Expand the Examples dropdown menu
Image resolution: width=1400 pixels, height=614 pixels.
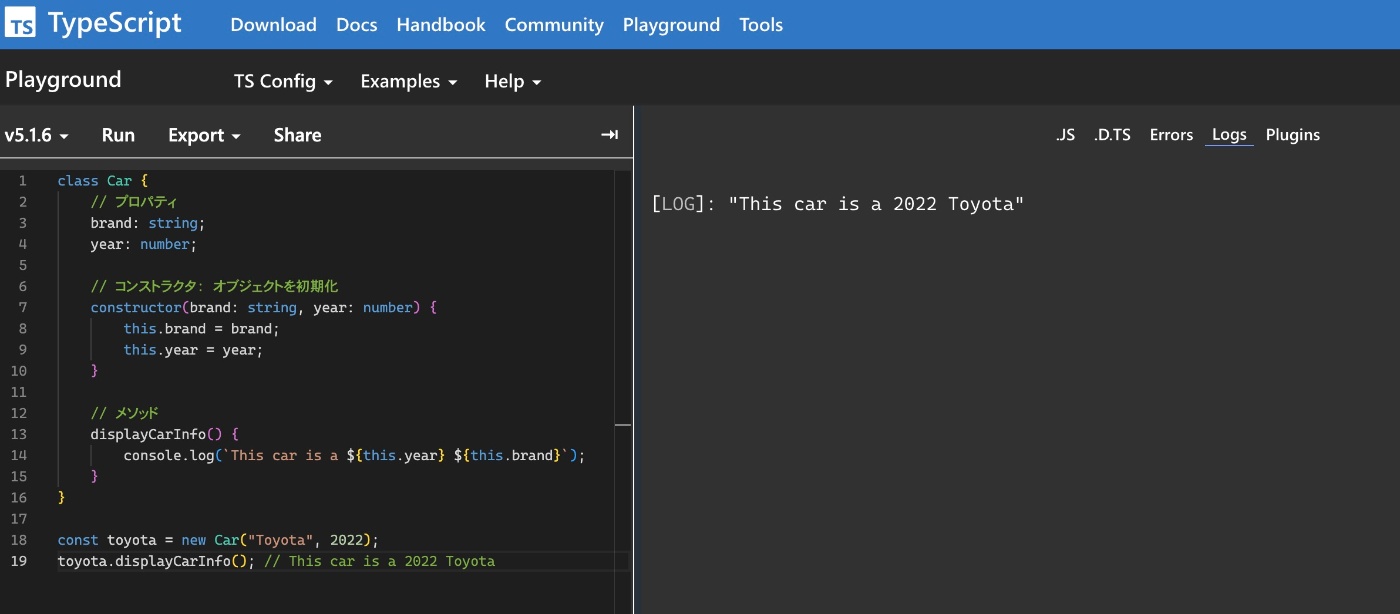coord(409,82)
